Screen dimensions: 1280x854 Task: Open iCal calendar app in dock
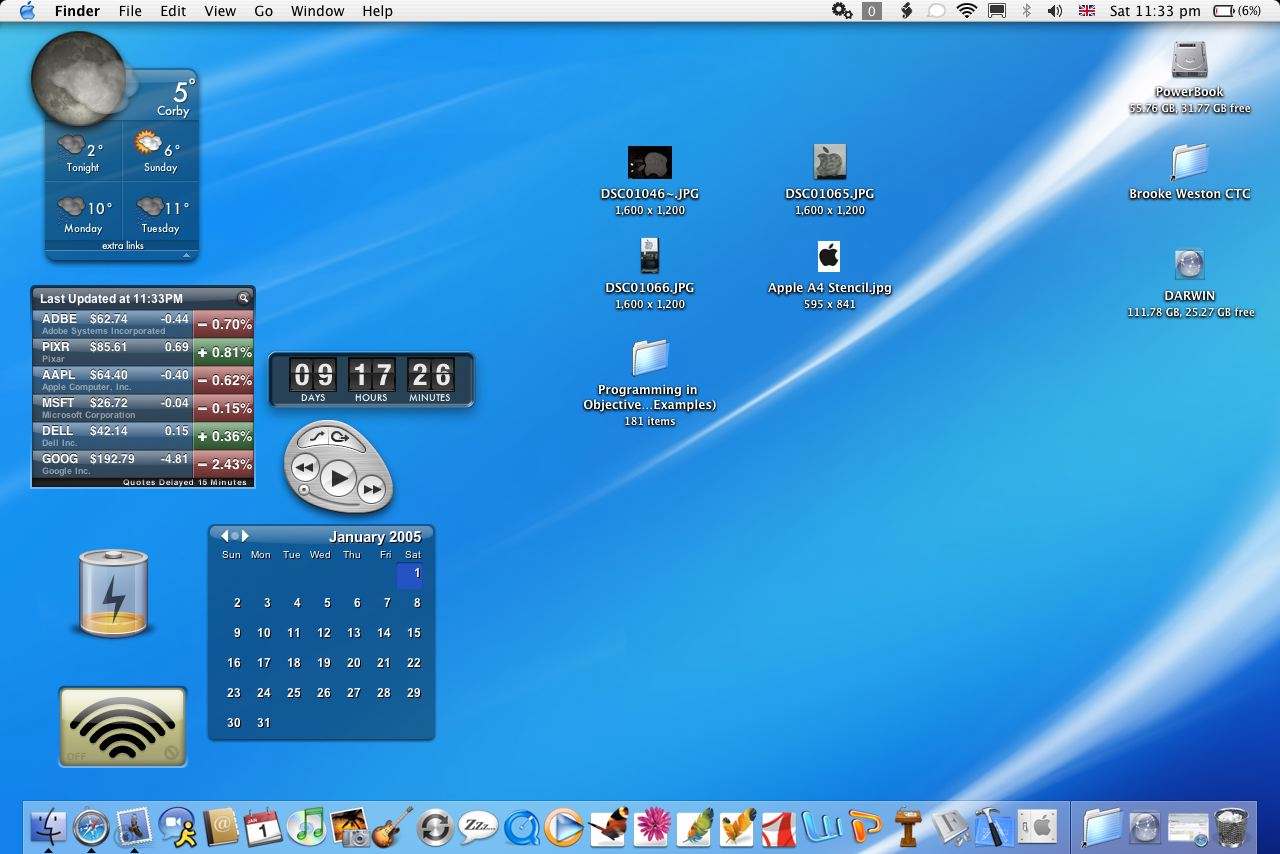[x=263, y=827]
